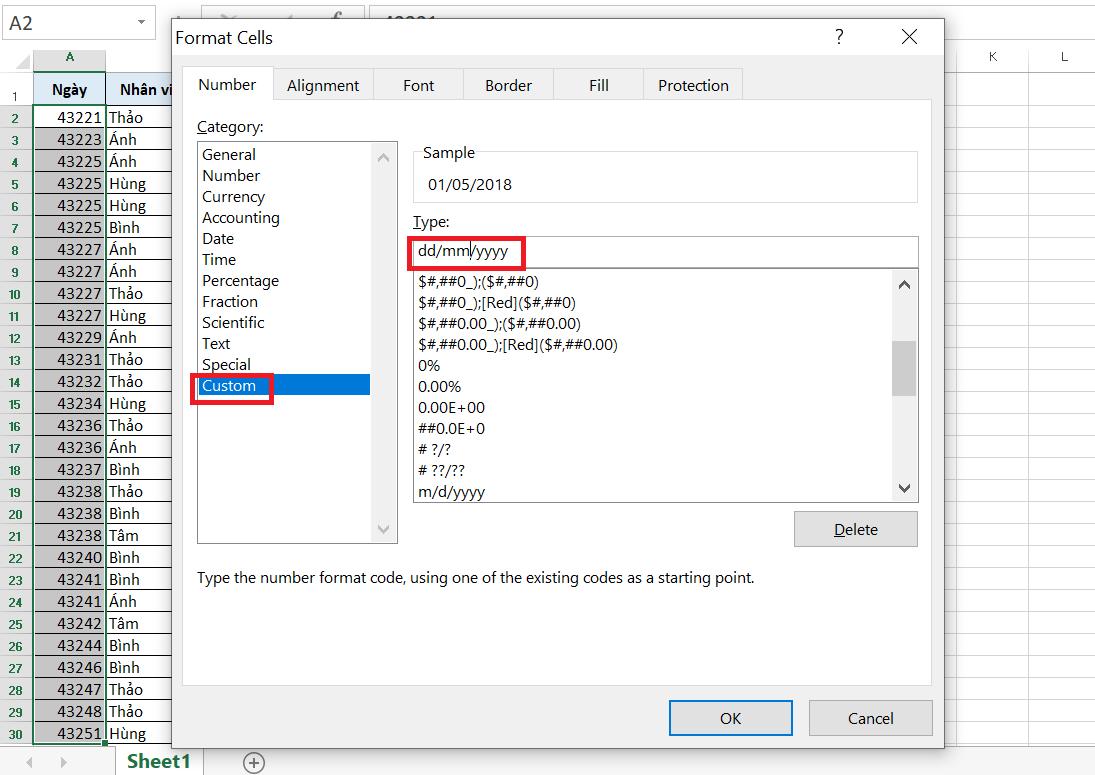The width and height of the screenshot is (1095, 775).
Task: Switch to the Alignment tab
Action: 323,85
